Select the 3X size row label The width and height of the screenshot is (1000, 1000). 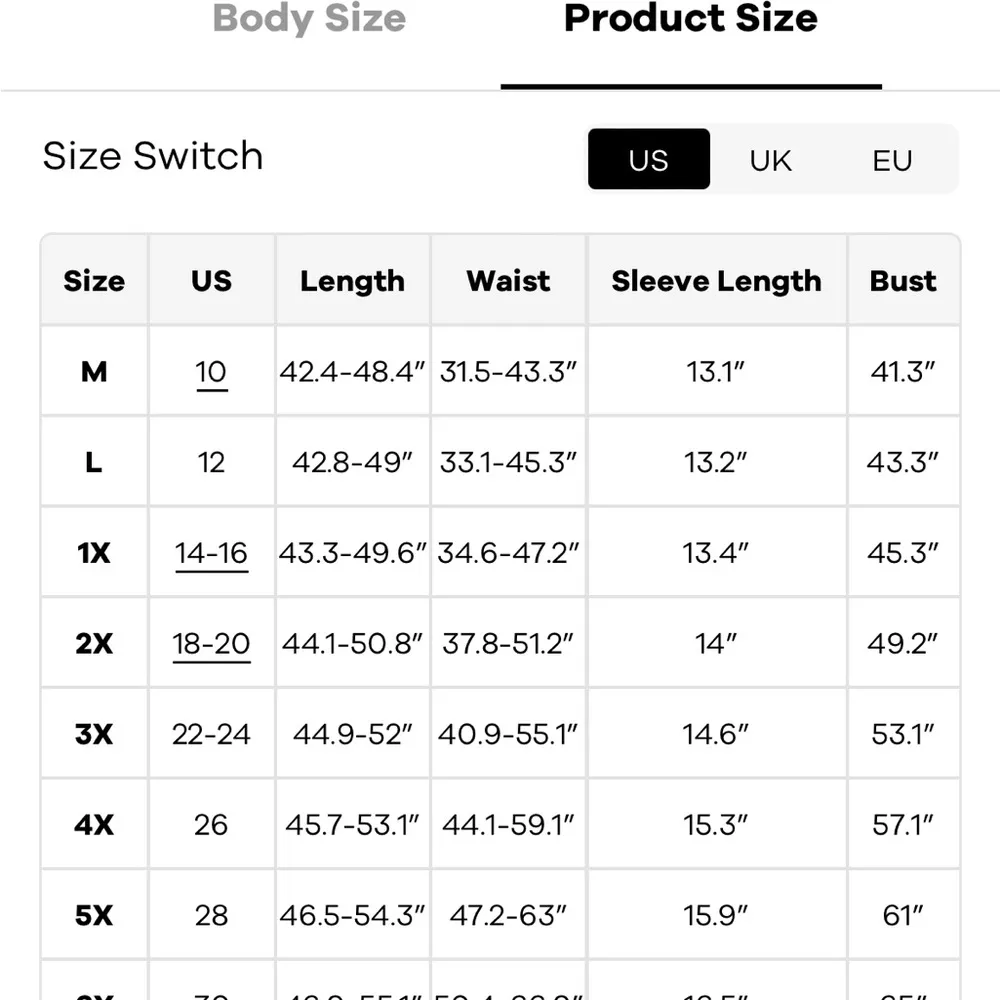94,735
